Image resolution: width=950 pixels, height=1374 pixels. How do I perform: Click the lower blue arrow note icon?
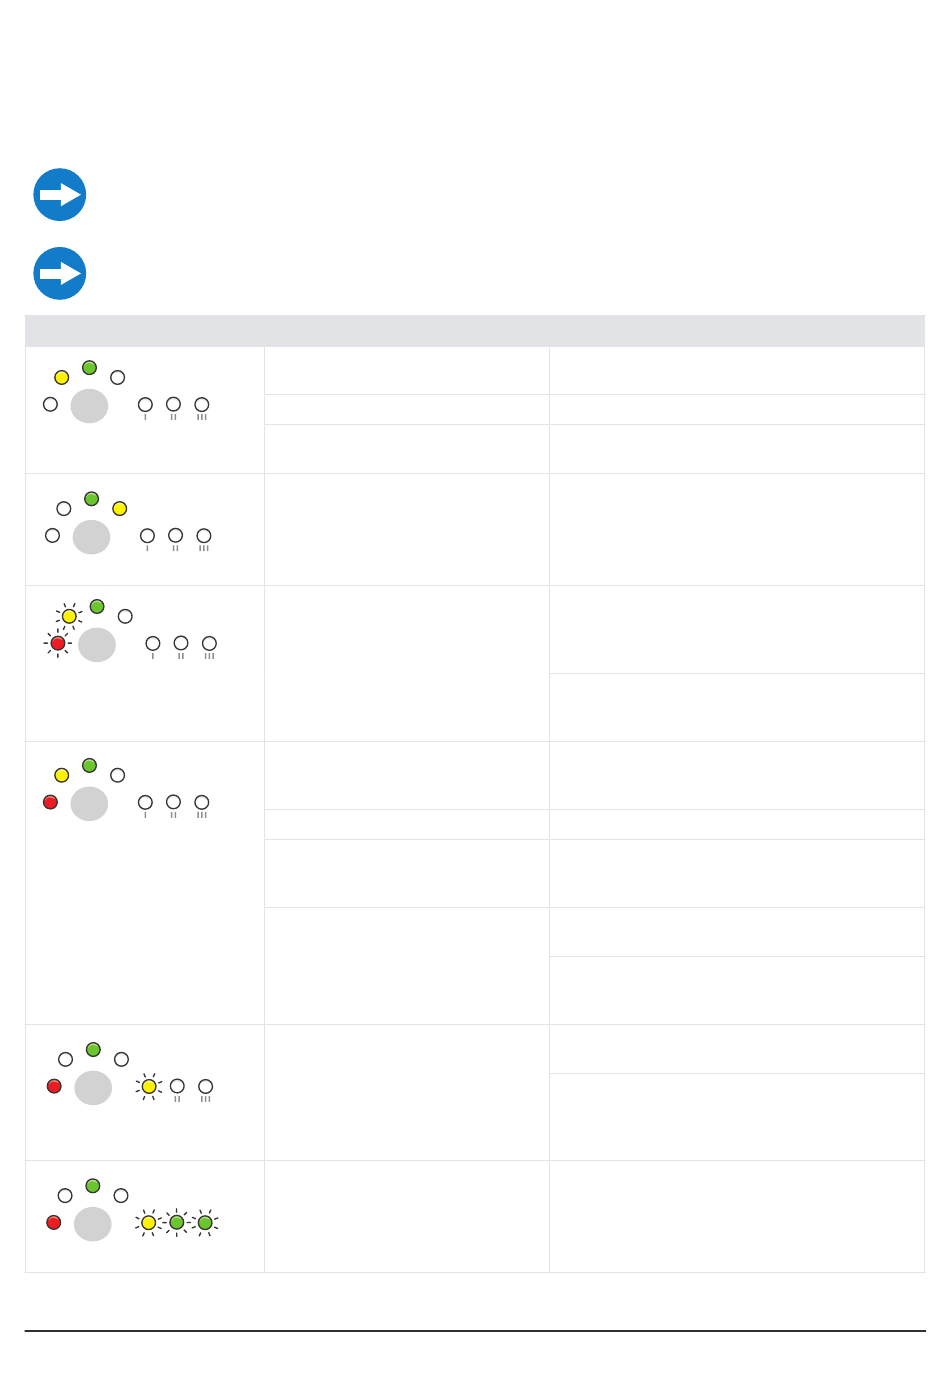pos(60,274)
